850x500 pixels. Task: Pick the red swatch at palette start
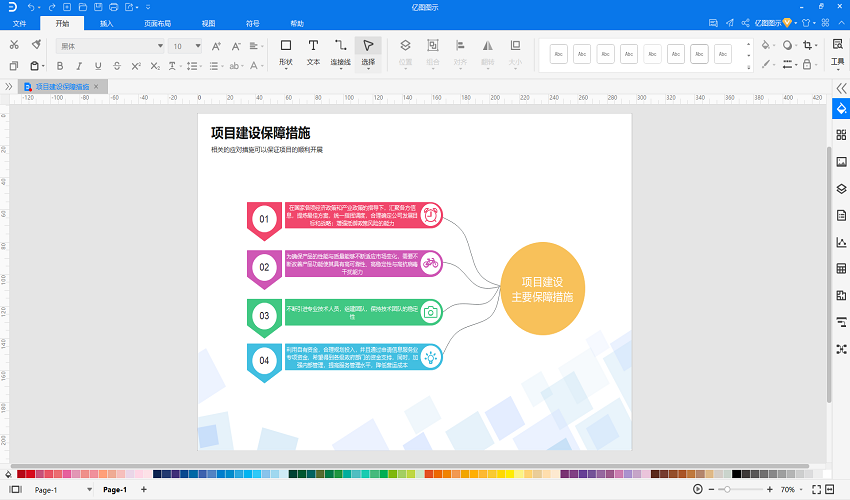point(21,474)
